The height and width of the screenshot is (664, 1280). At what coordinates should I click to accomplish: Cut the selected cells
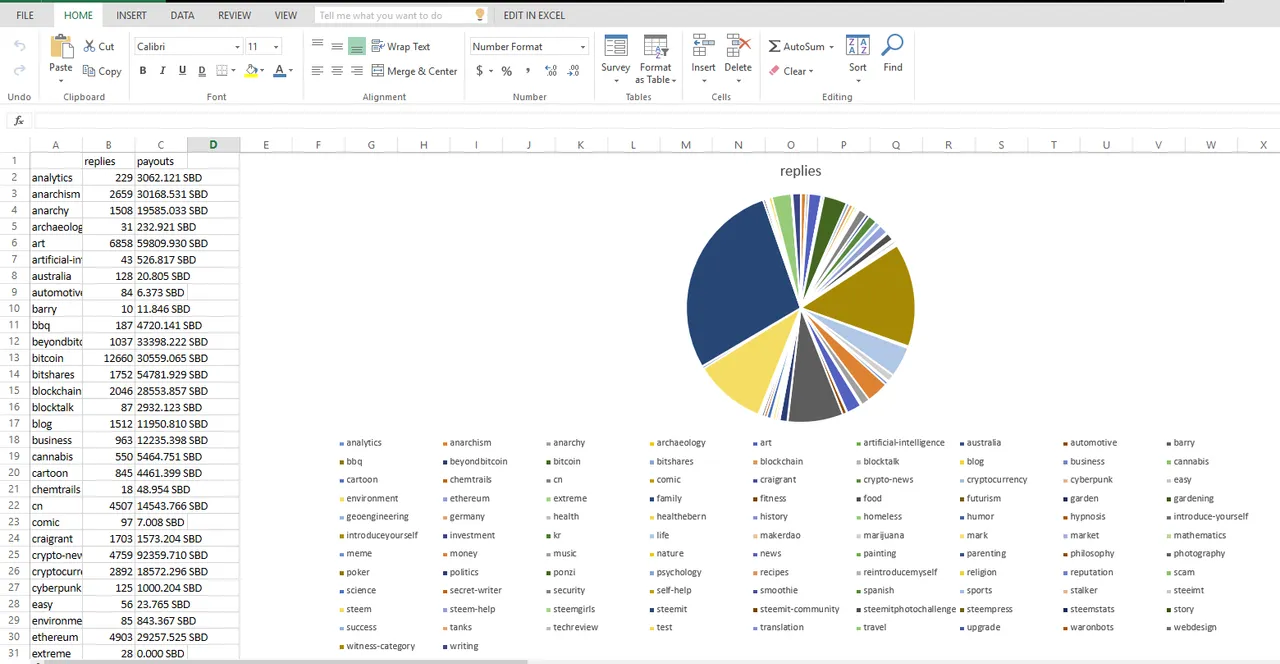[x=99, y=46]
